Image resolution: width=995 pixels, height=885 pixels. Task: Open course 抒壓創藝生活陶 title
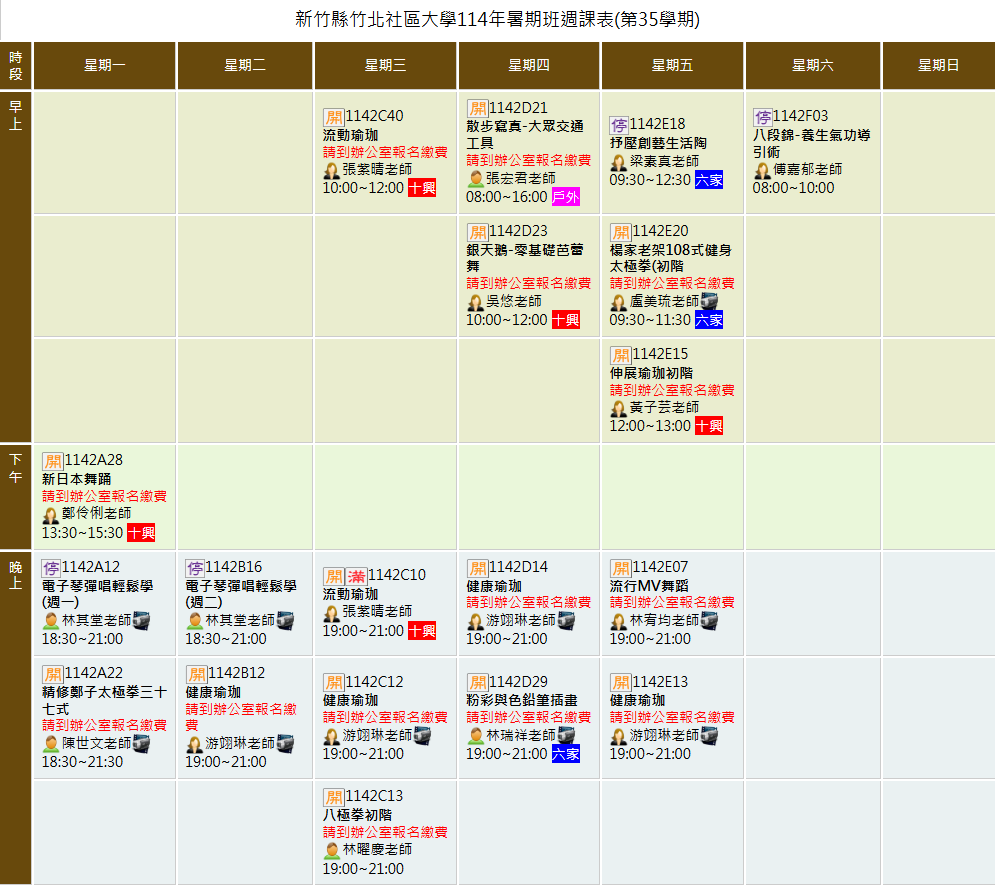(658, 143)
